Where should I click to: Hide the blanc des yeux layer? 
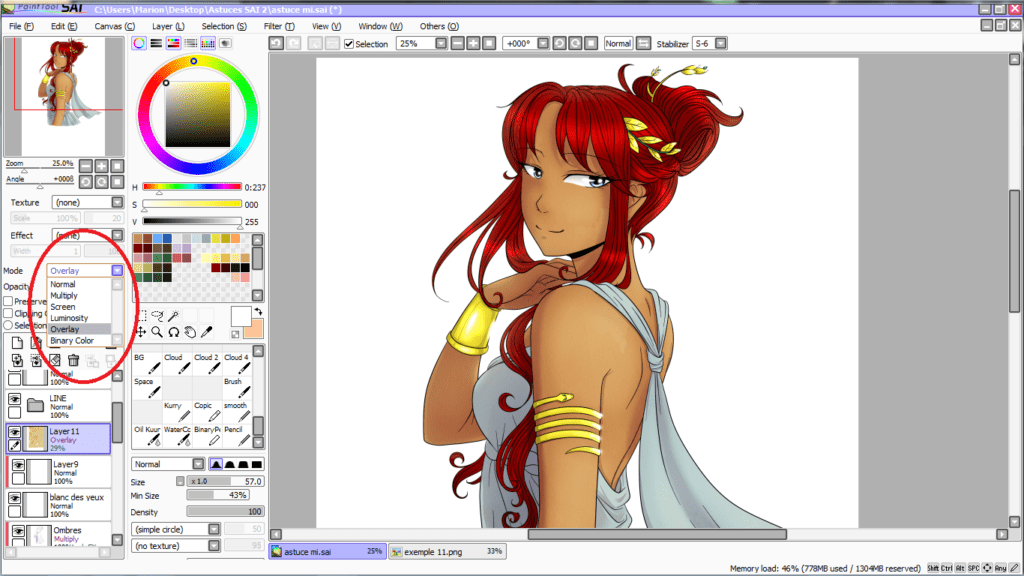tap(14, 498)
